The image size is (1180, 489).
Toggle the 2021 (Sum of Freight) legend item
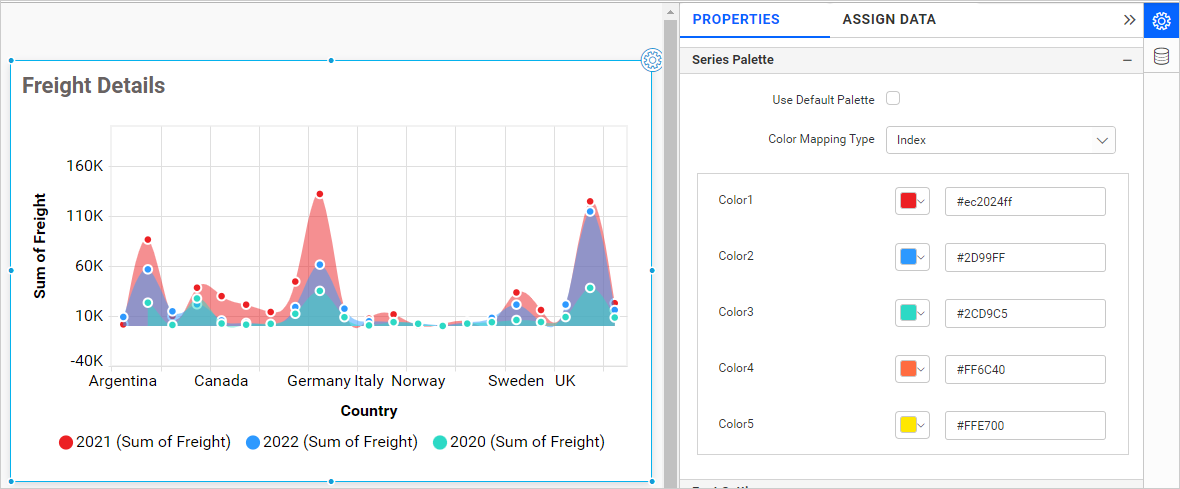(145, 442)
